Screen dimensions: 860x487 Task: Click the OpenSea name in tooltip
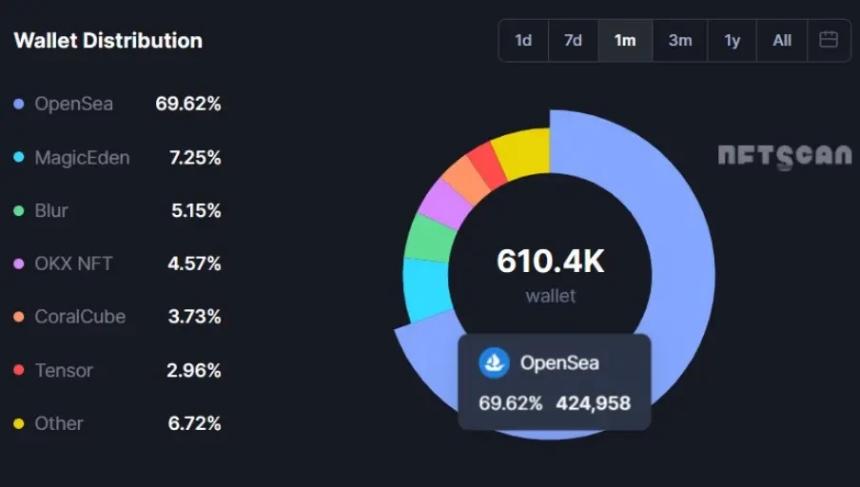pos(559,363)
